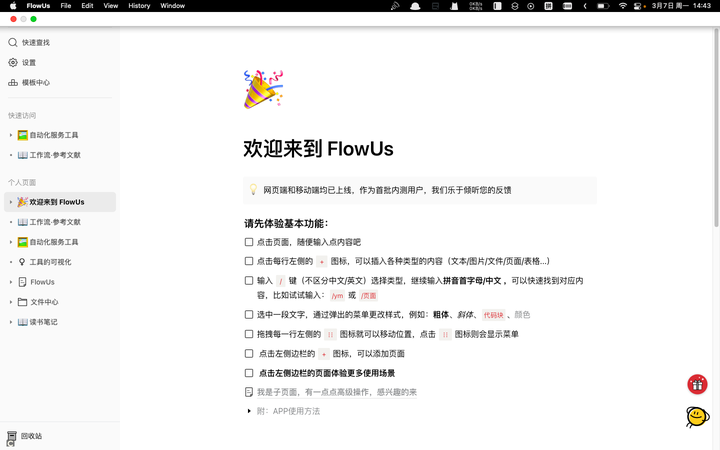Open the File menu
The image size is (720, 450).
click(x=66, y=6)
